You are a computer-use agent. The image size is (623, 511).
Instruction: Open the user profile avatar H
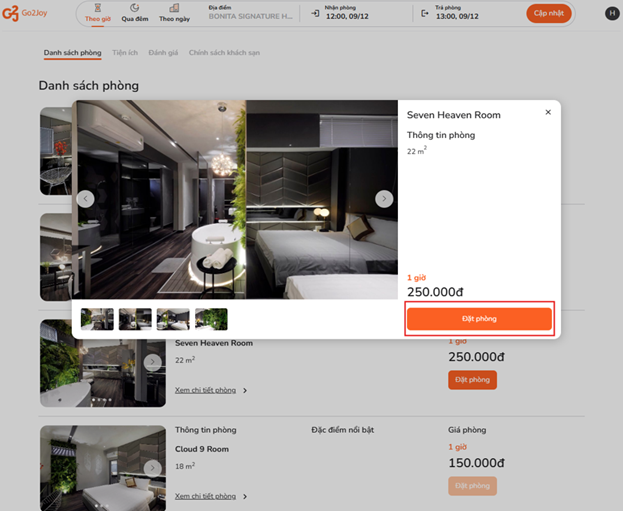[612, 13]
